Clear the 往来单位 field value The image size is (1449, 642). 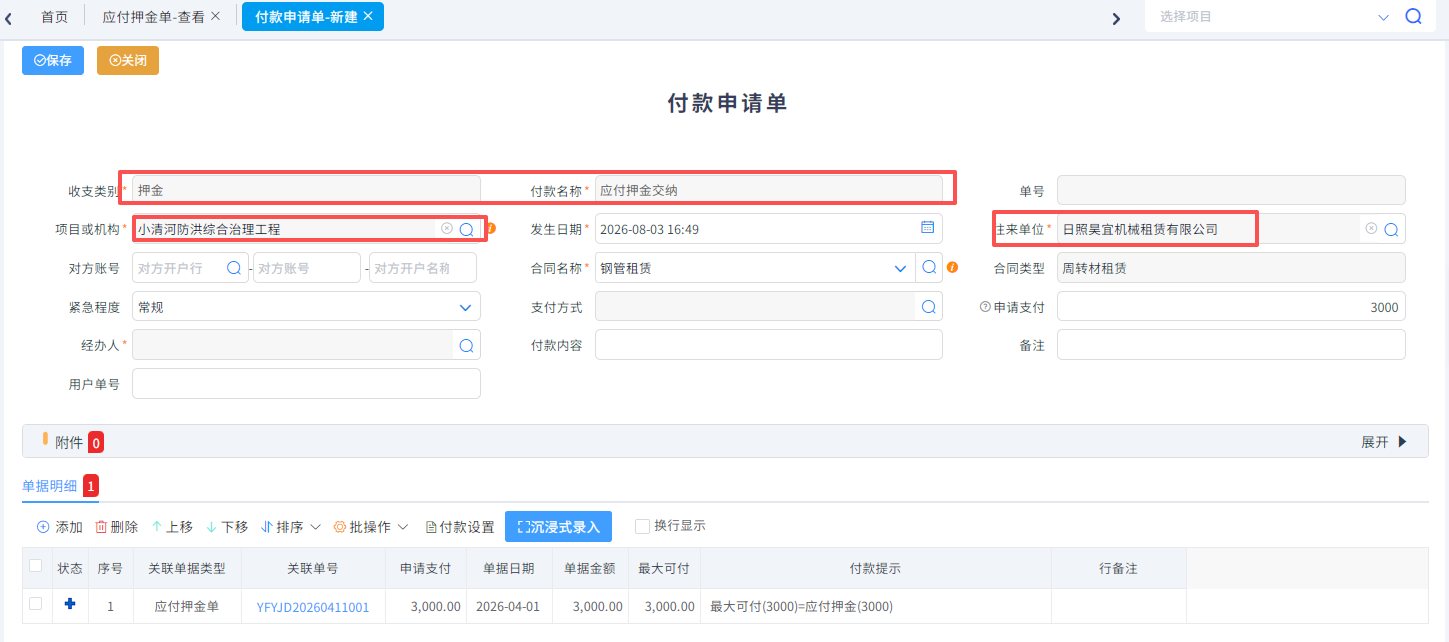click(1371, 228)
